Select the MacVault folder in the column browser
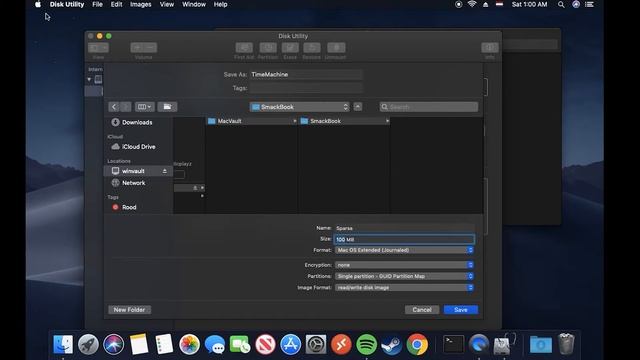 tap(252, 121)
